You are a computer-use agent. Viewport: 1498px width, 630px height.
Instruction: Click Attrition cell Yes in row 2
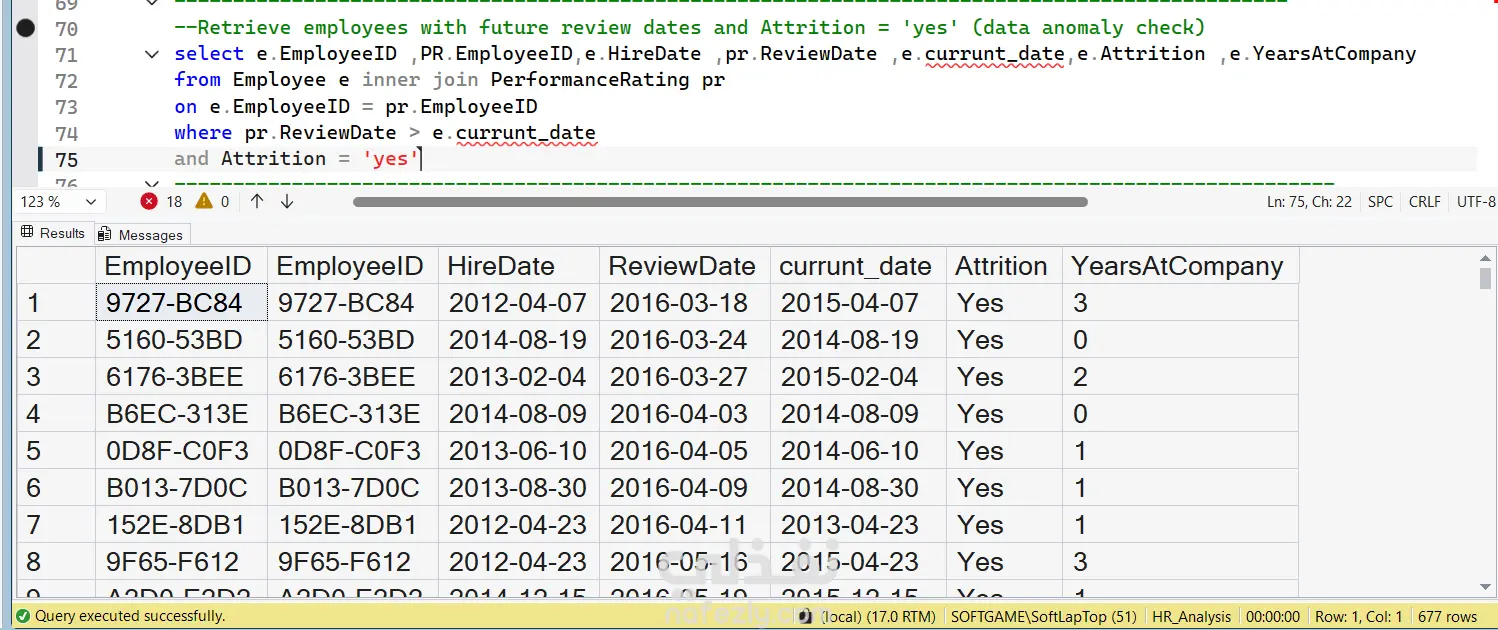1004,340
